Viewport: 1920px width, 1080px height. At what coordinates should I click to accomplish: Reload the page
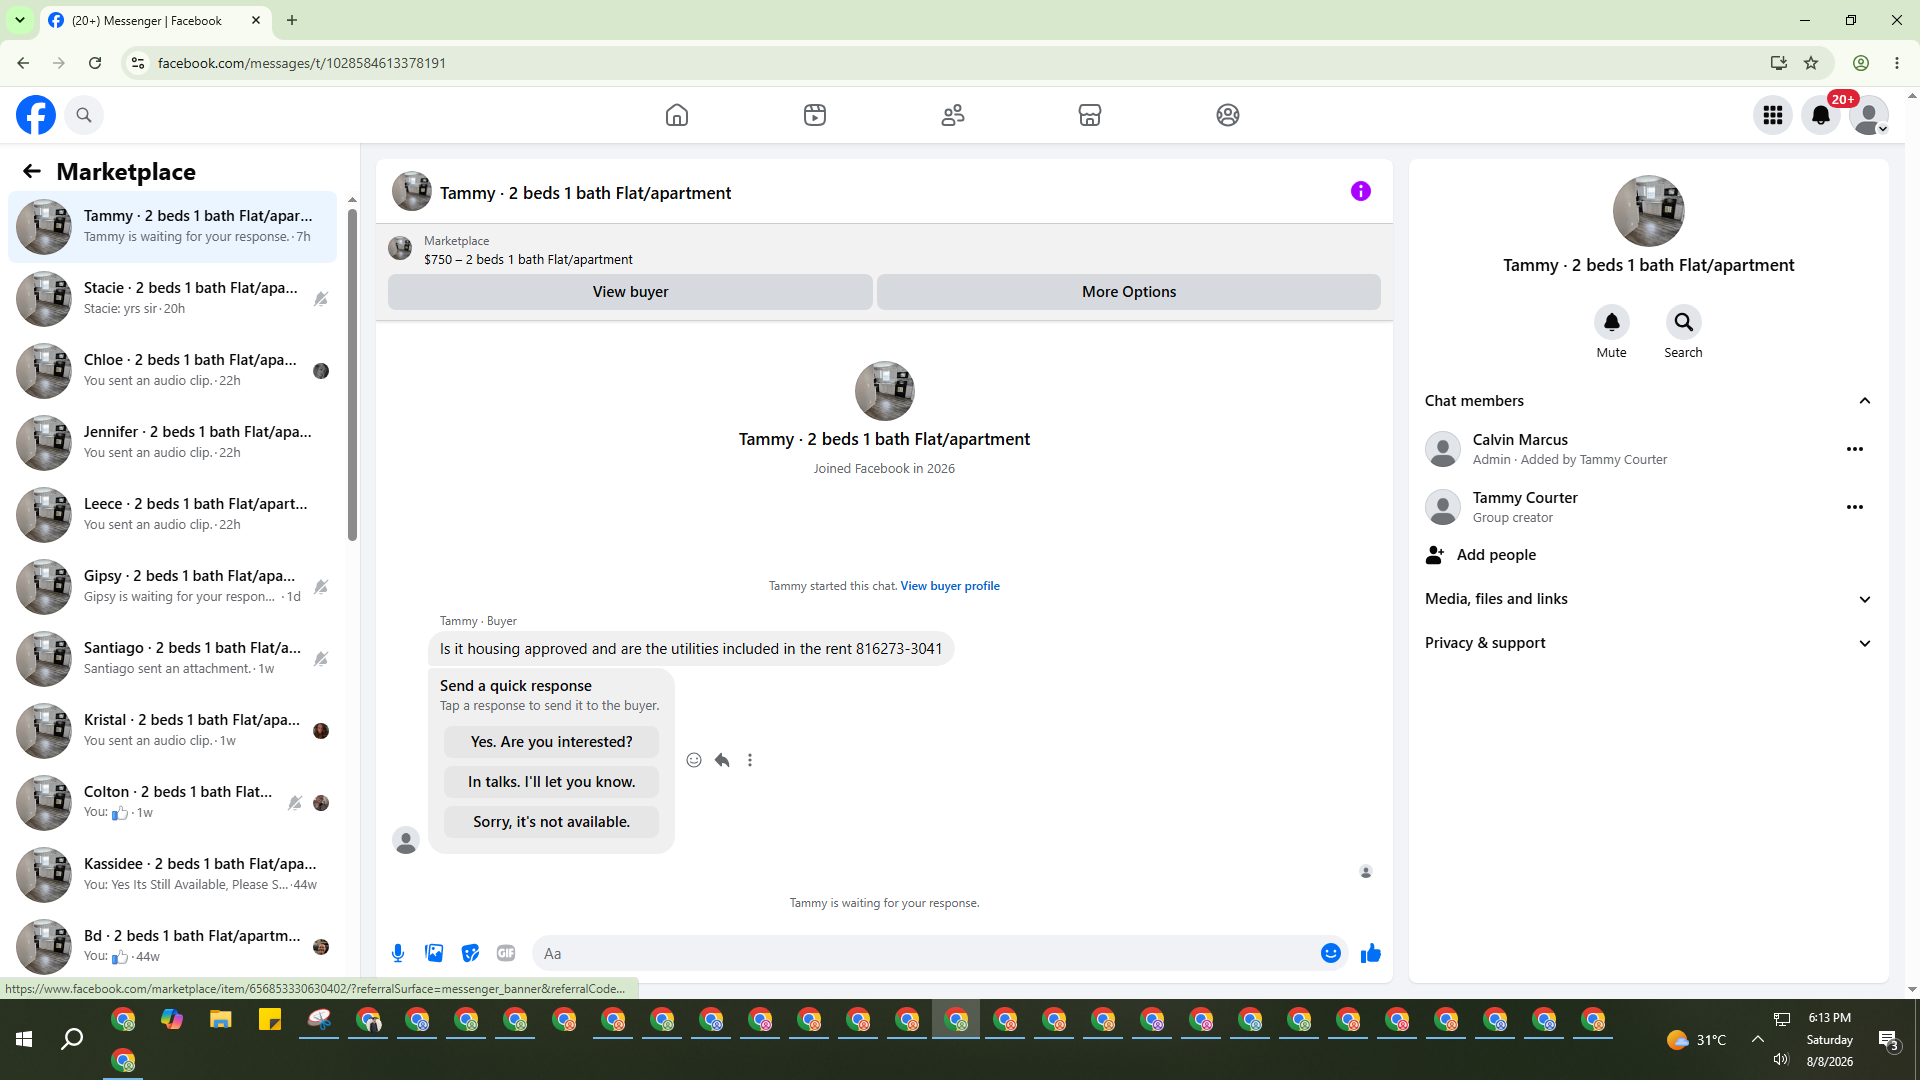coord(95,63)
